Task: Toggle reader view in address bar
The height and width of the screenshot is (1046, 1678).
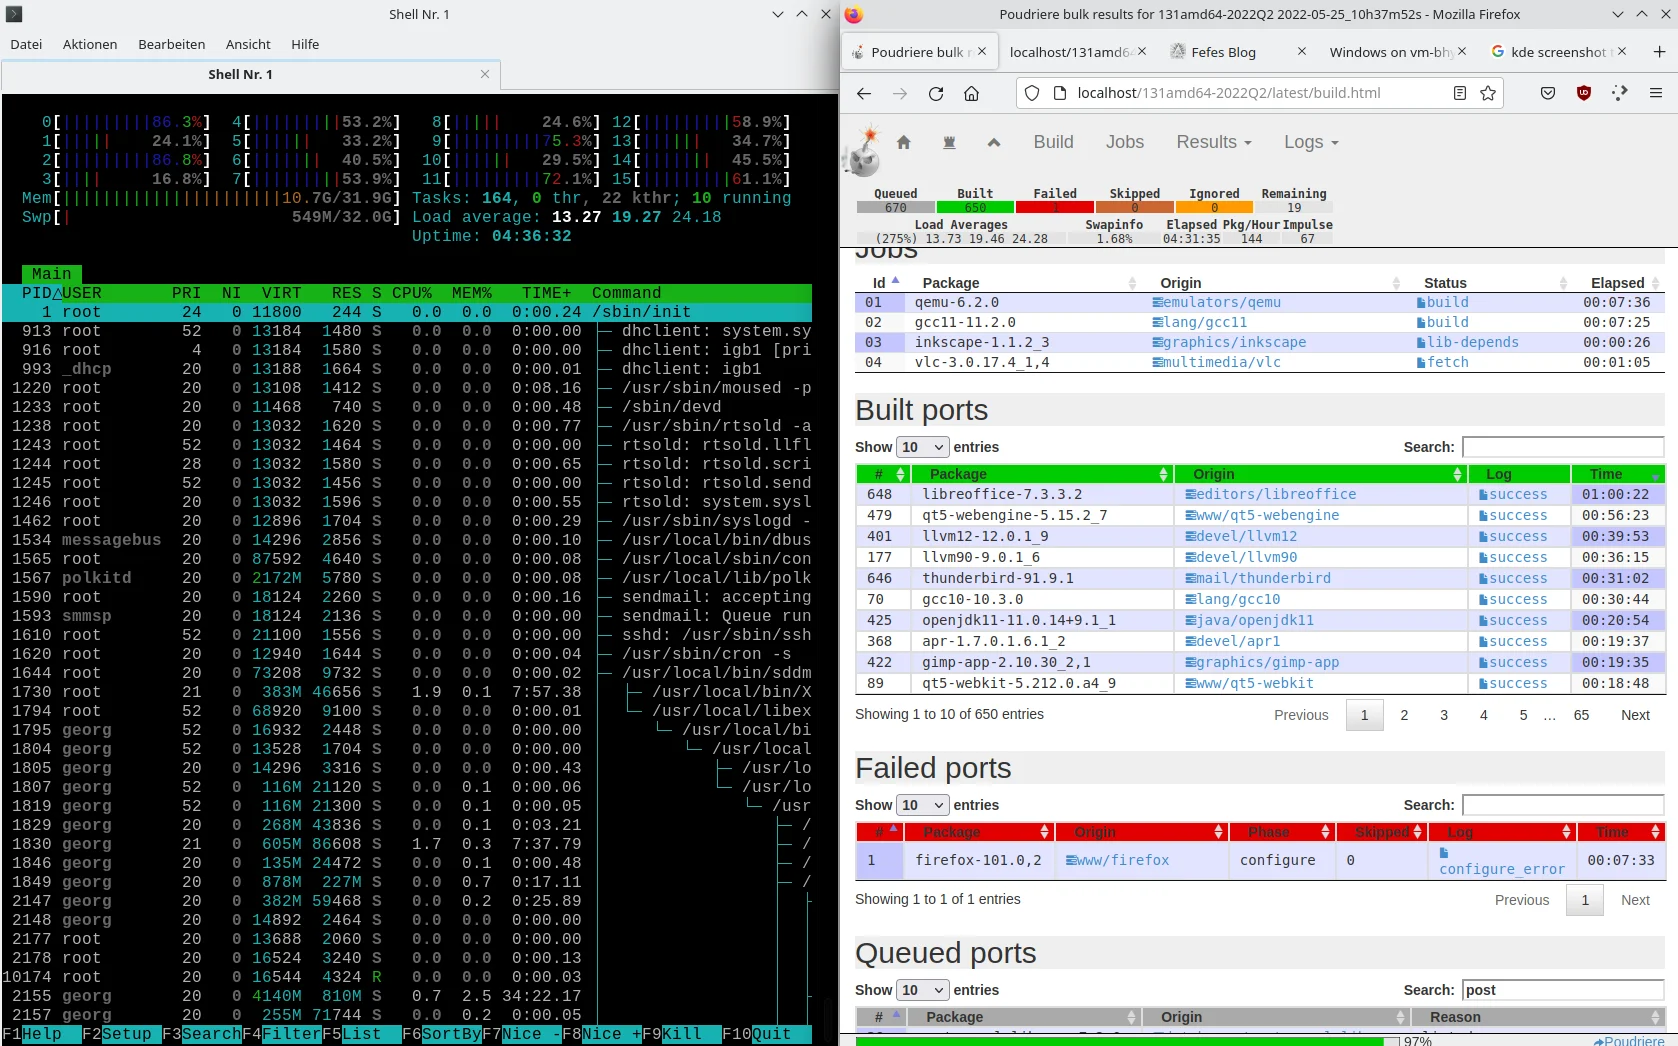Action: [1460, 93]
